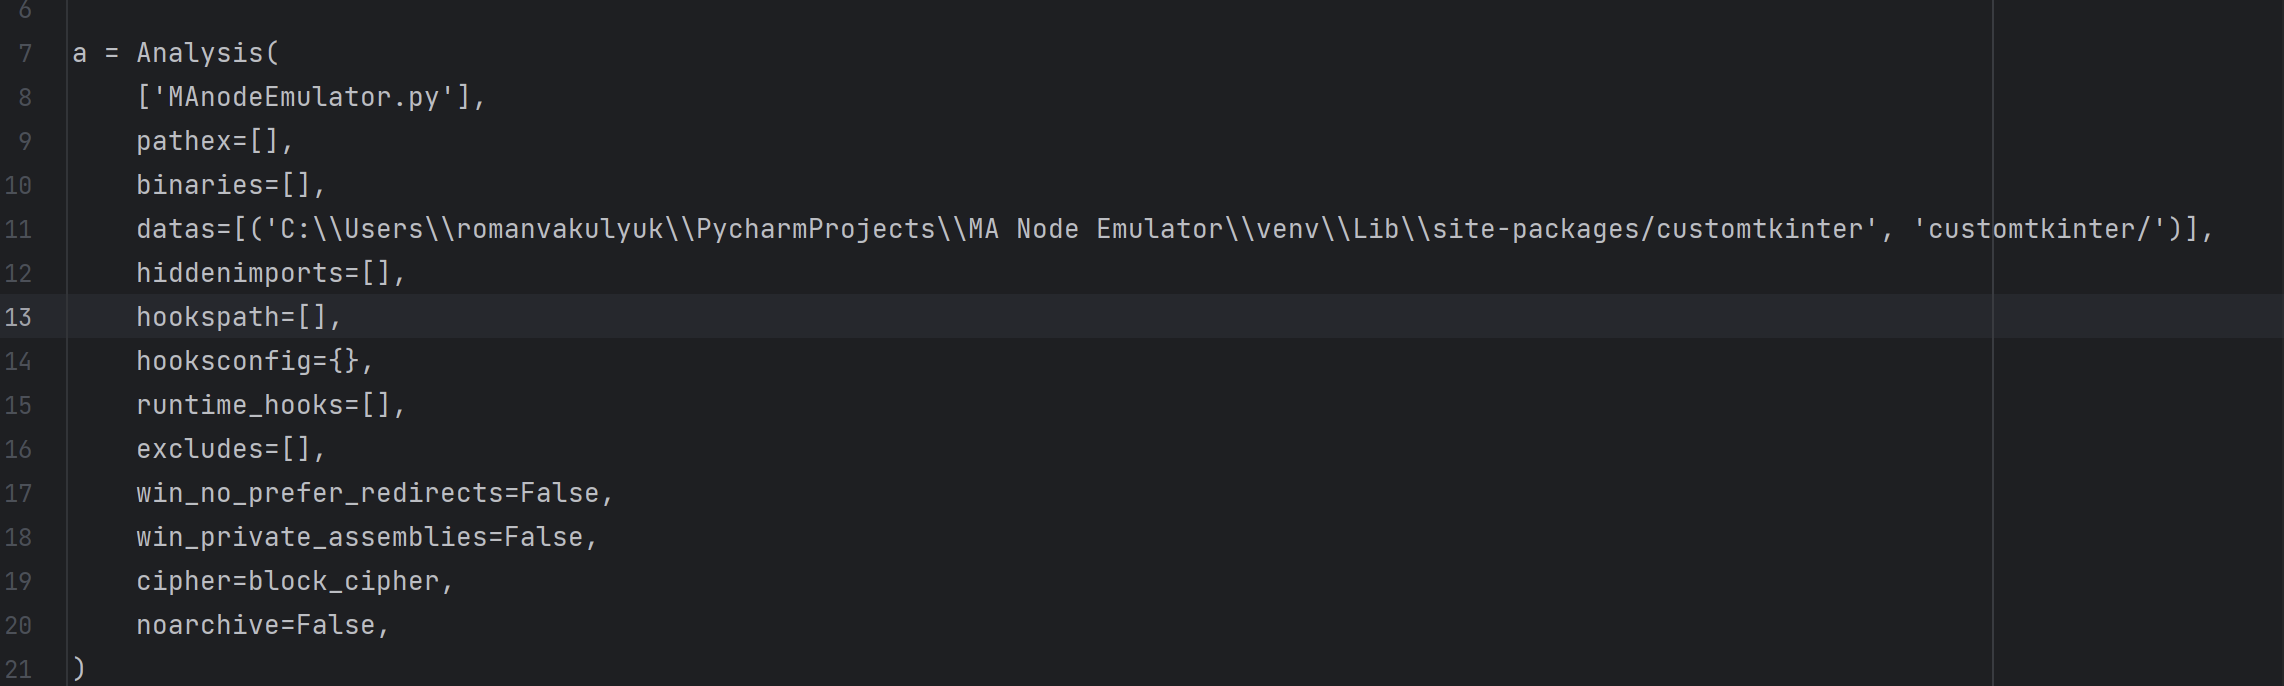
Task: Click hookspath on the highlighted line
Action: [208, 317]
